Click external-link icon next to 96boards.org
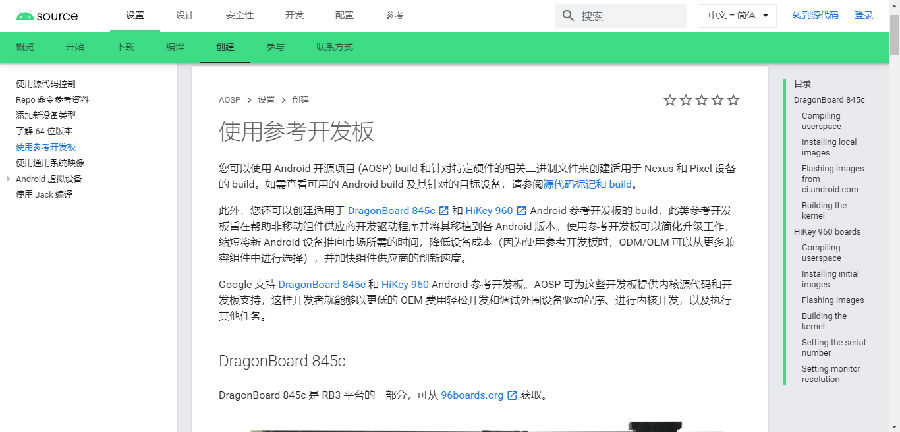Screen dimensions: 900x432 click(513, 395)
